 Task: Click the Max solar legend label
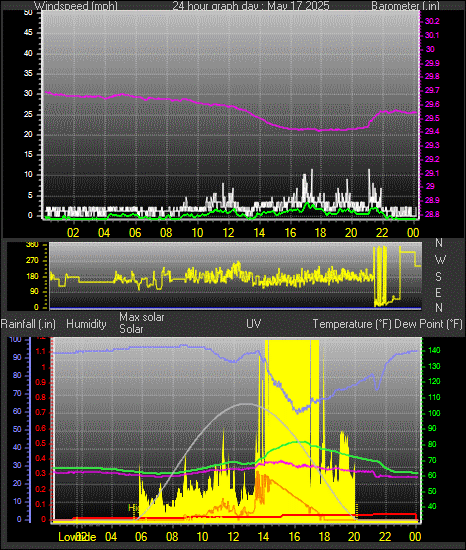[x=142, y=317]
